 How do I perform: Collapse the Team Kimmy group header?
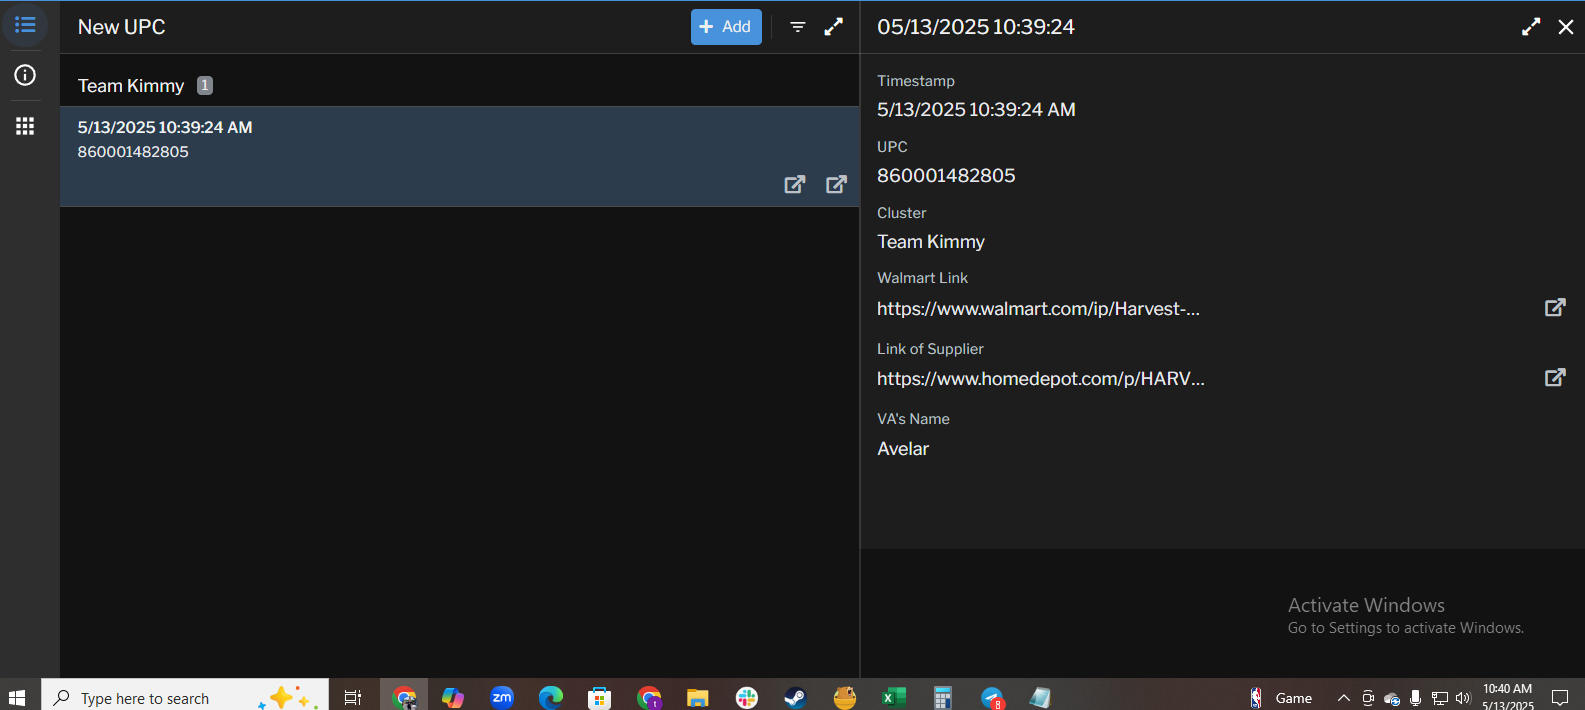[x=131, y=86]
